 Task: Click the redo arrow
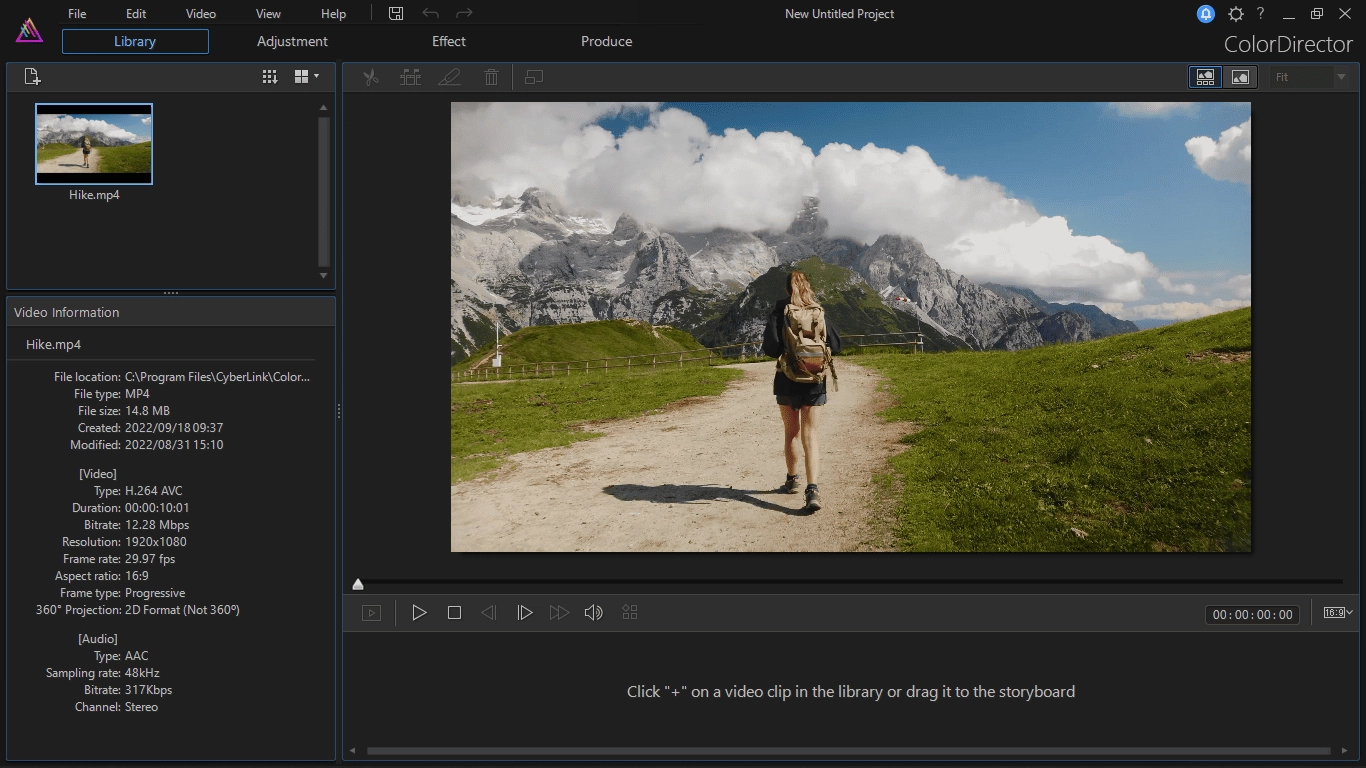pyautogui.click(x=464, y=14)
